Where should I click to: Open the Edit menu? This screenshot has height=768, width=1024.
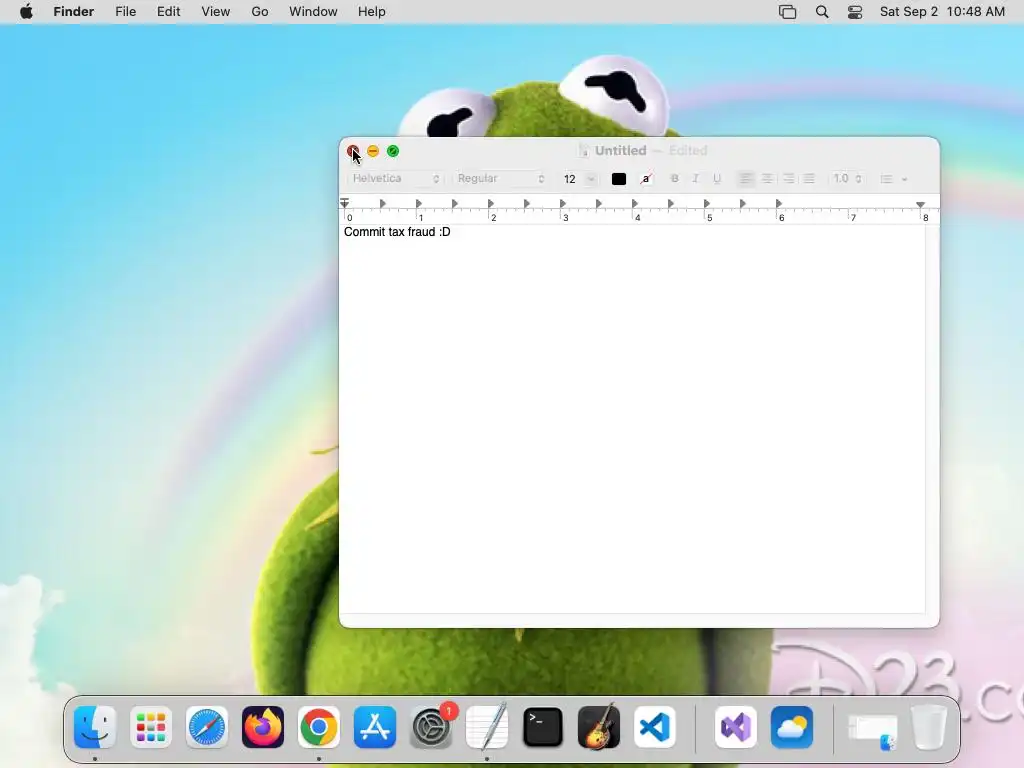click(168, 12)
